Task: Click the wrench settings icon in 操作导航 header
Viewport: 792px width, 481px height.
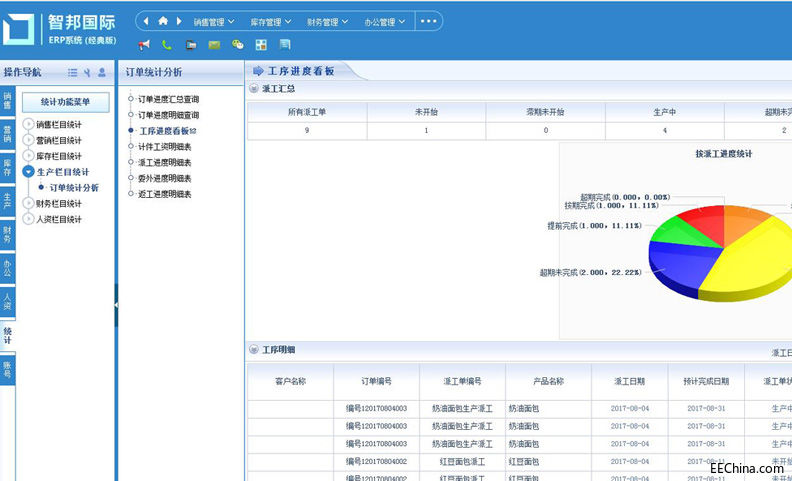Action: point(87,72)
